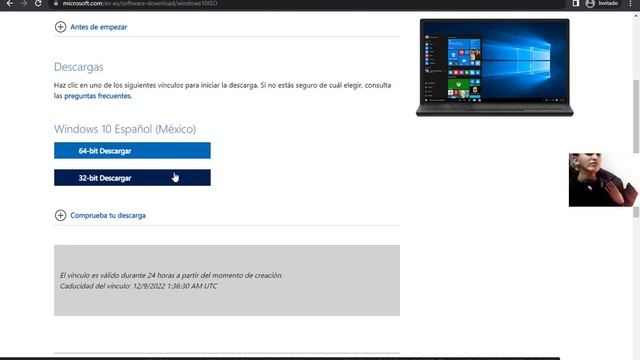Click the Windows 10 Español (México) heading
Screen dimensions: 640x360
[x=125, y=129]
